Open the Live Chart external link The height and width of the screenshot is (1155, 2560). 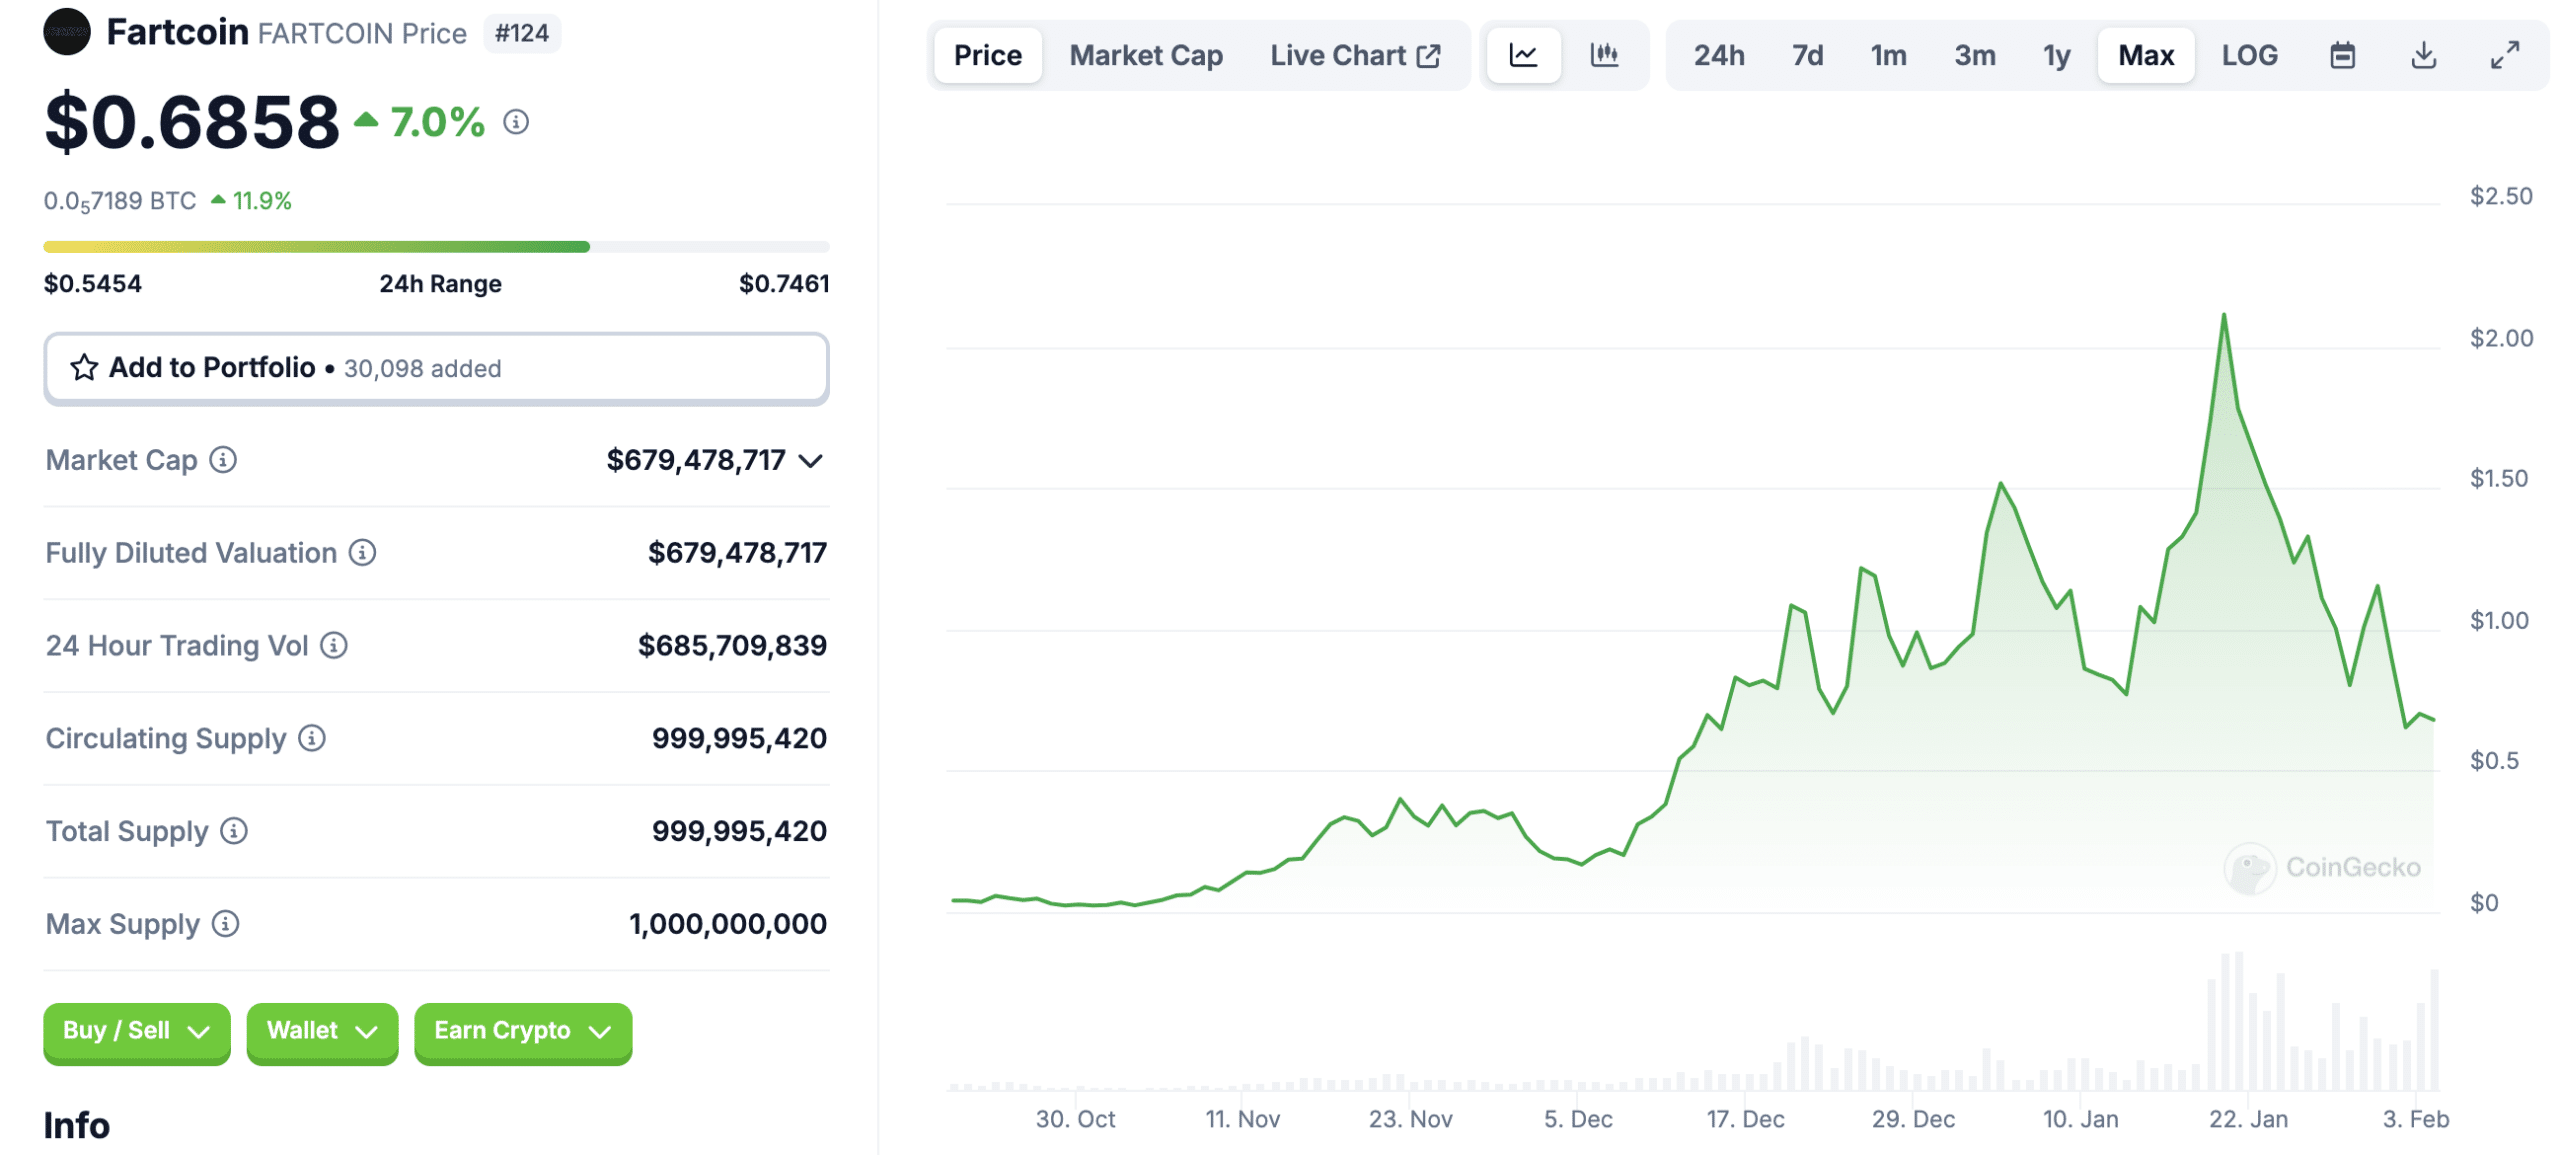click(1355, 55)
